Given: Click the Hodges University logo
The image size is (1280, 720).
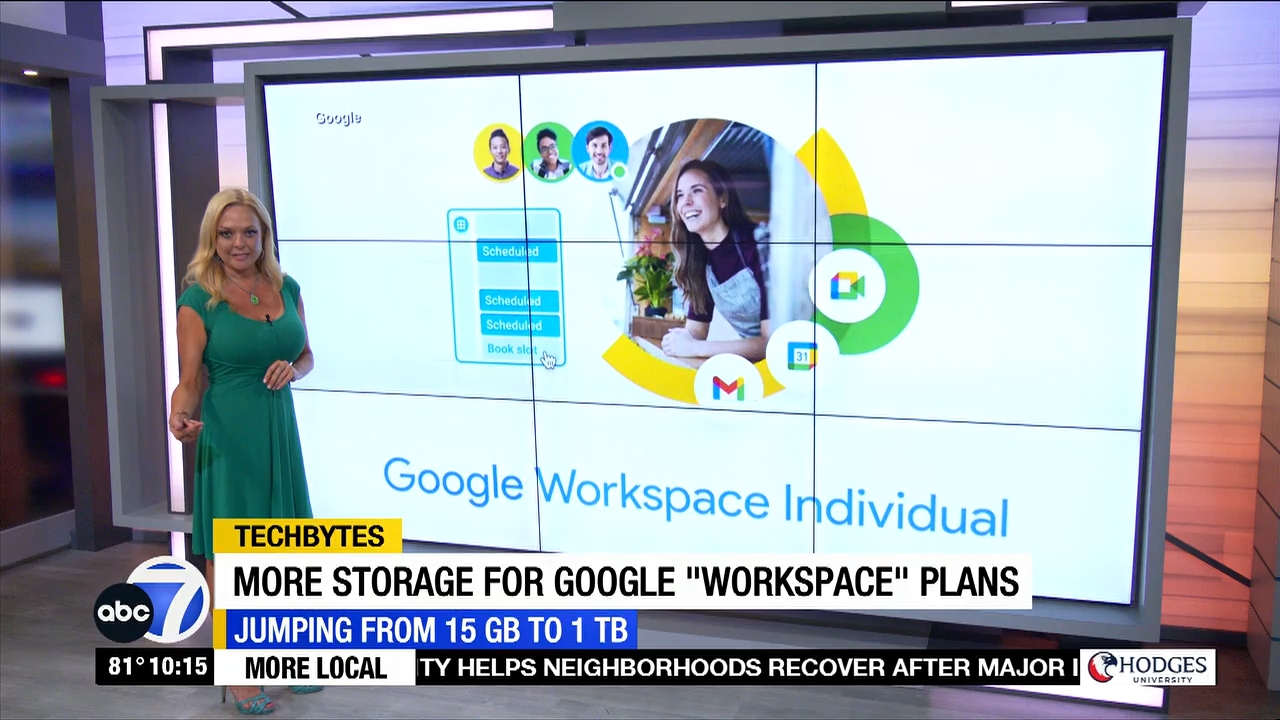Looking at the screenshot, I should (x=1148, y=667).
